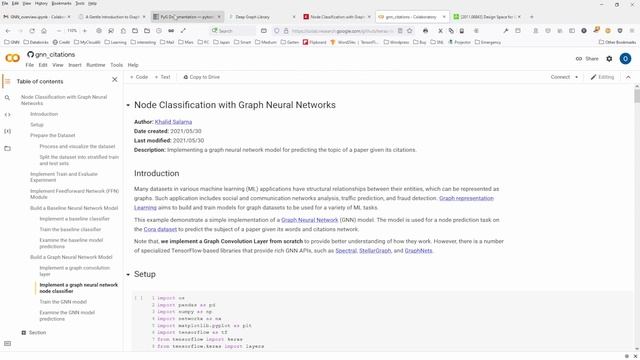Image resolution: width=640 pixels, height=360 pixels.
Task: Go to Prepare the Dataset in contents
Action: pos(53,135)
